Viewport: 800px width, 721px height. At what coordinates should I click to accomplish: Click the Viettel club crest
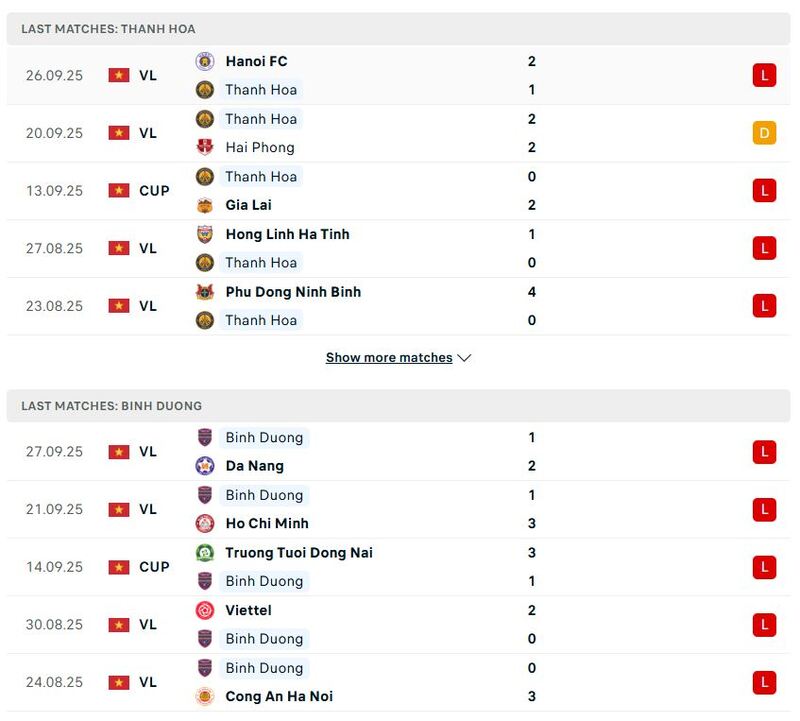(205, 610)
